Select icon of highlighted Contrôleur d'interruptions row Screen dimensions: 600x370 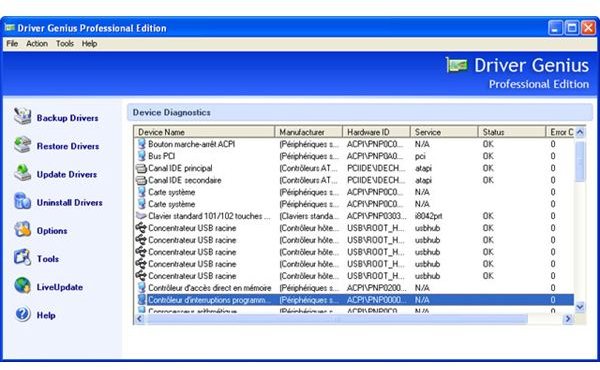click(x=142, y=300)
